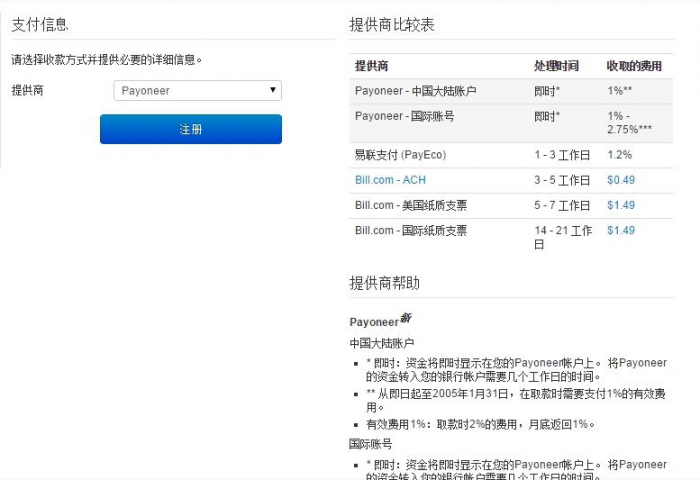
Task: Click the '1 - 3 工作日' cell
Action: tap(562, 155)
